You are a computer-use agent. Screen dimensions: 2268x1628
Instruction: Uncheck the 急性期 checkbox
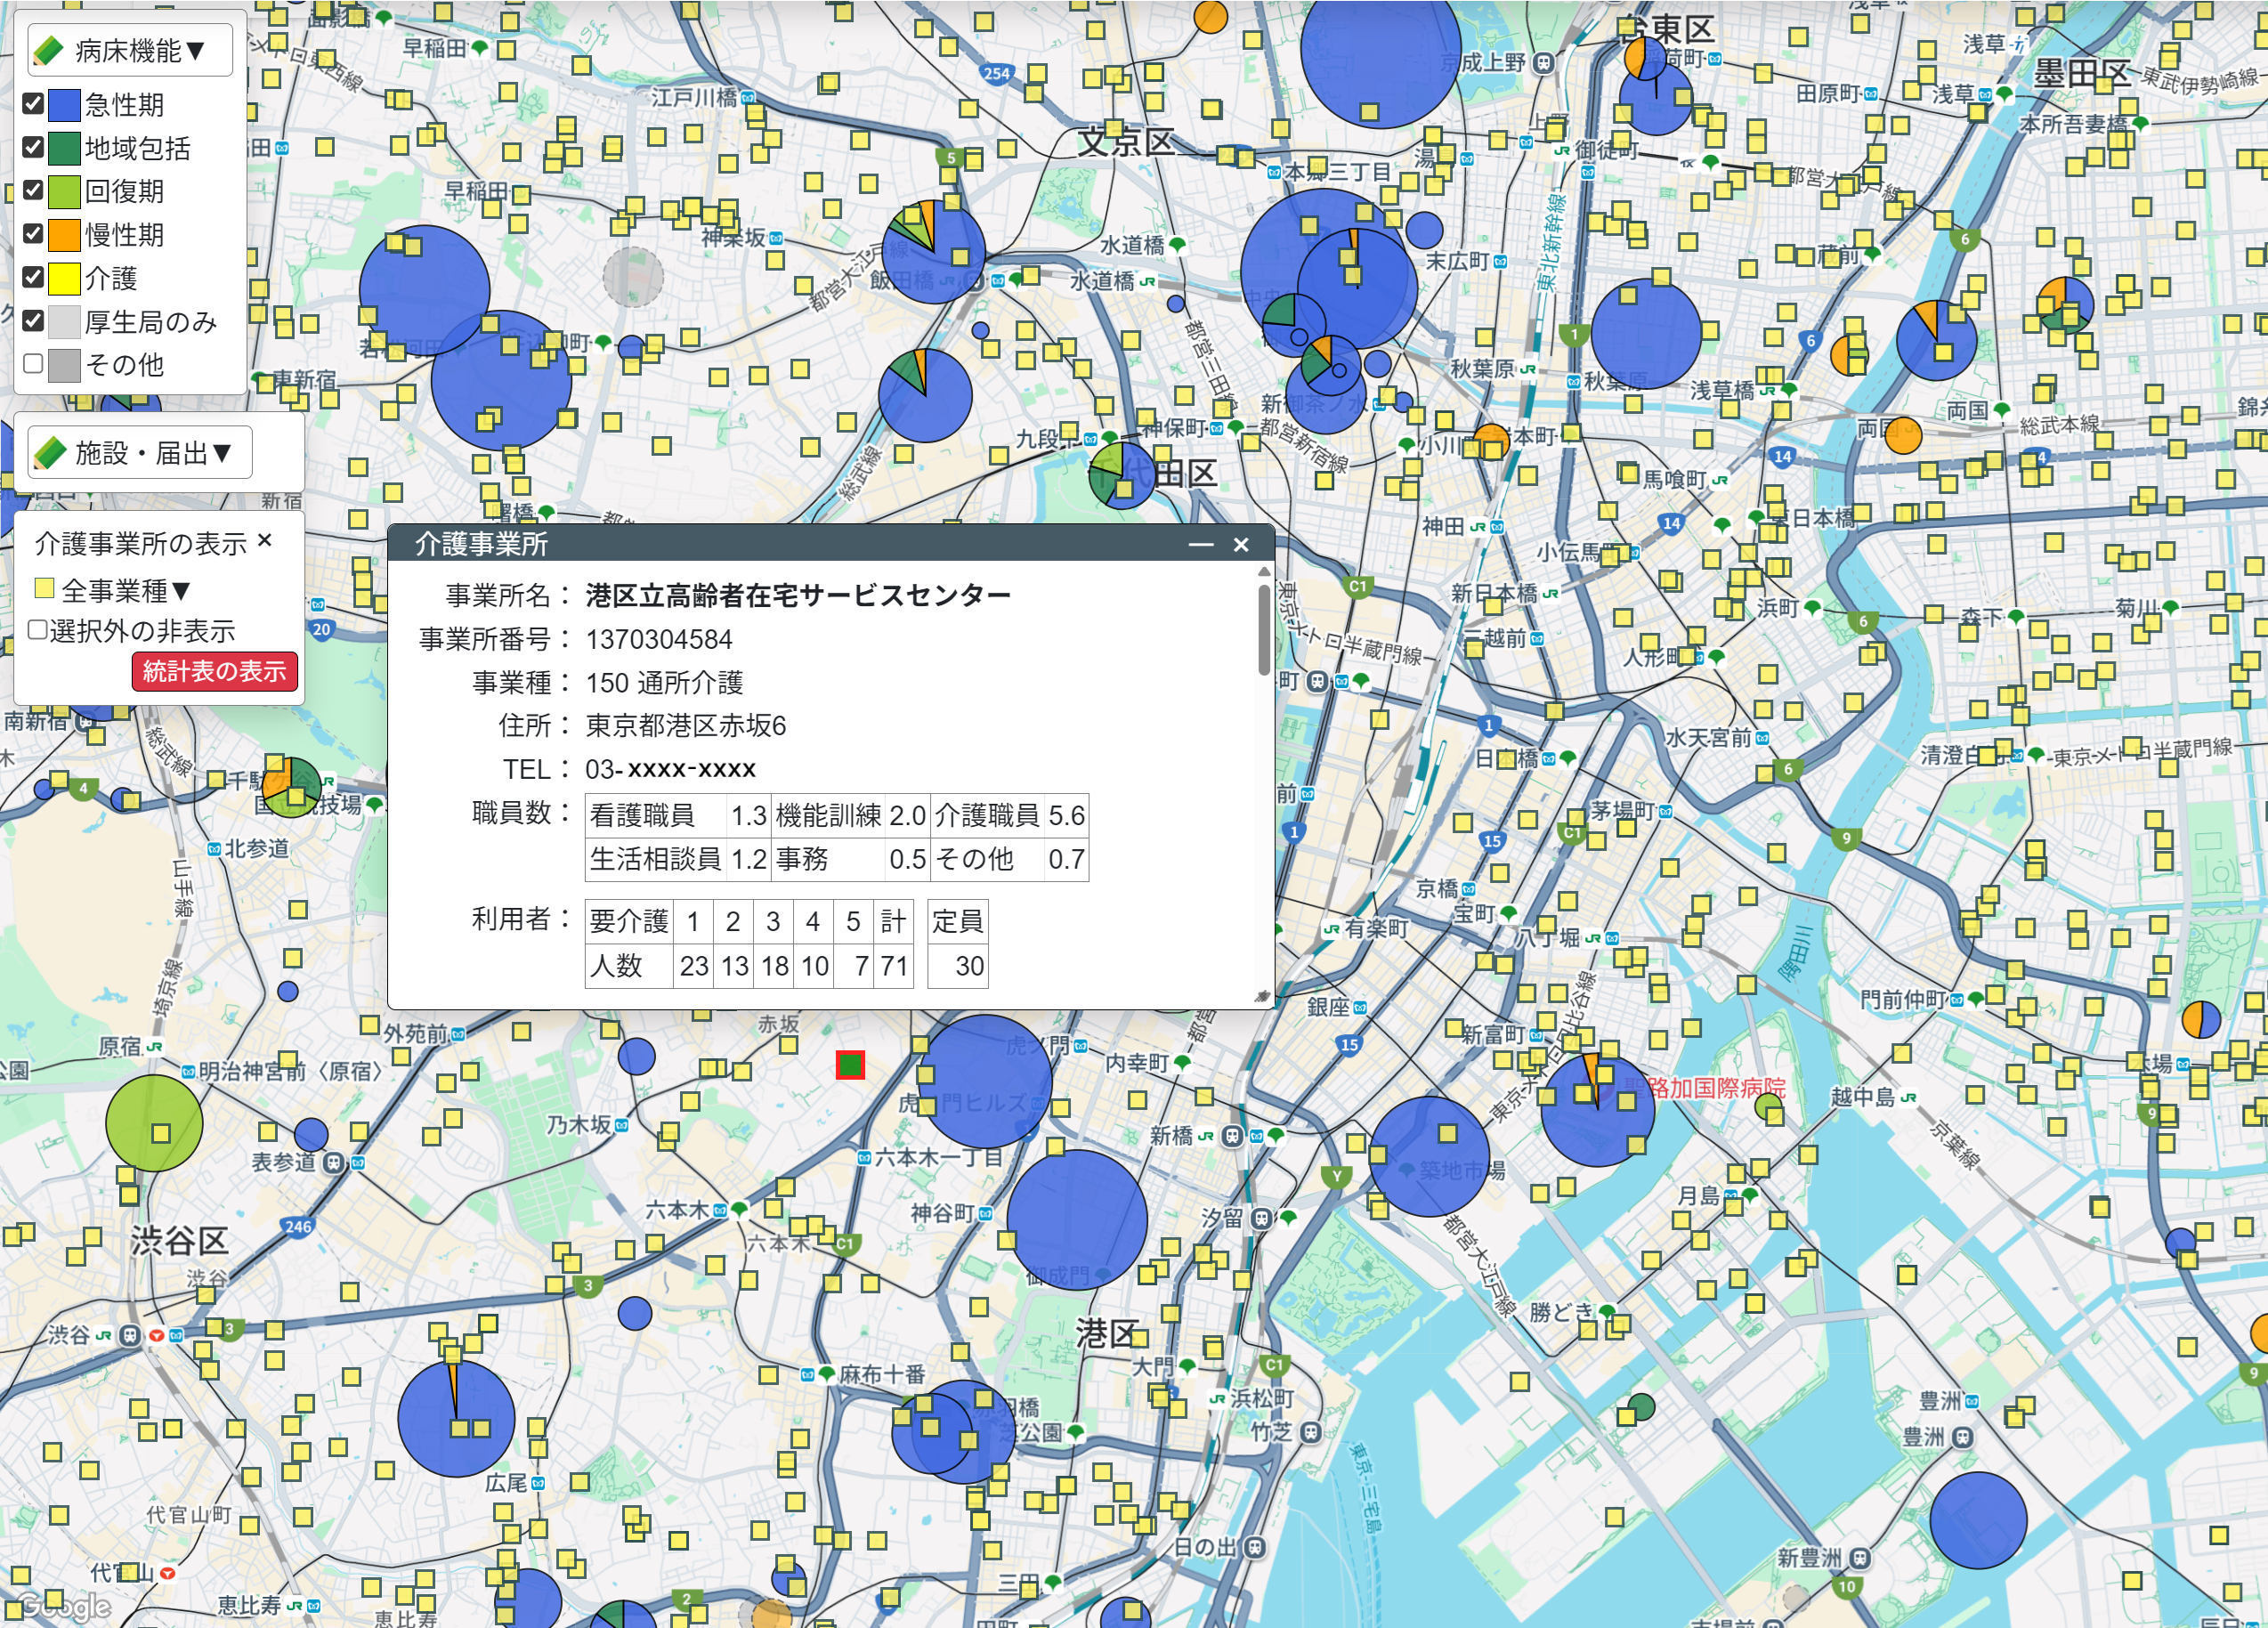tap(33, 103)
